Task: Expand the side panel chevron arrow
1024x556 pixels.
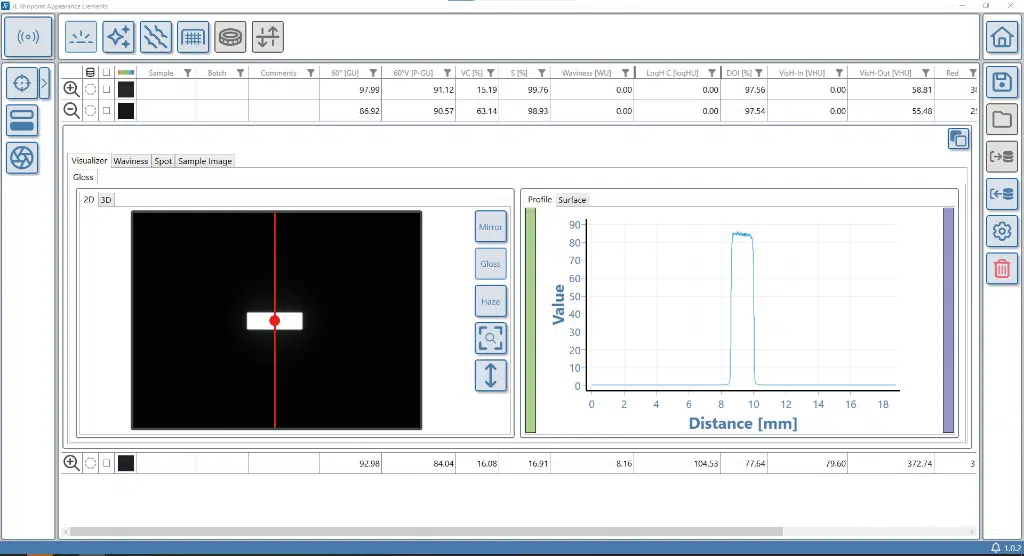Action: [x=43, y=83]
